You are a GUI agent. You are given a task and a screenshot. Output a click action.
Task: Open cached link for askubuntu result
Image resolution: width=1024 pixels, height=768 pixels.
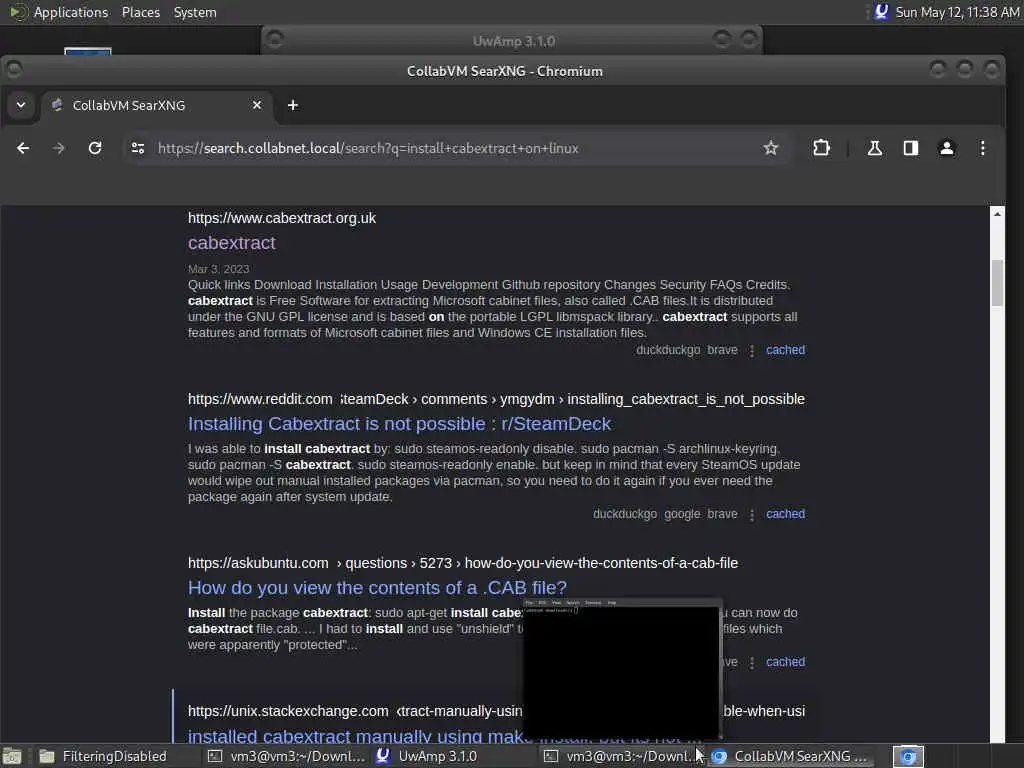pyautogui.click(x=785, y=662)
